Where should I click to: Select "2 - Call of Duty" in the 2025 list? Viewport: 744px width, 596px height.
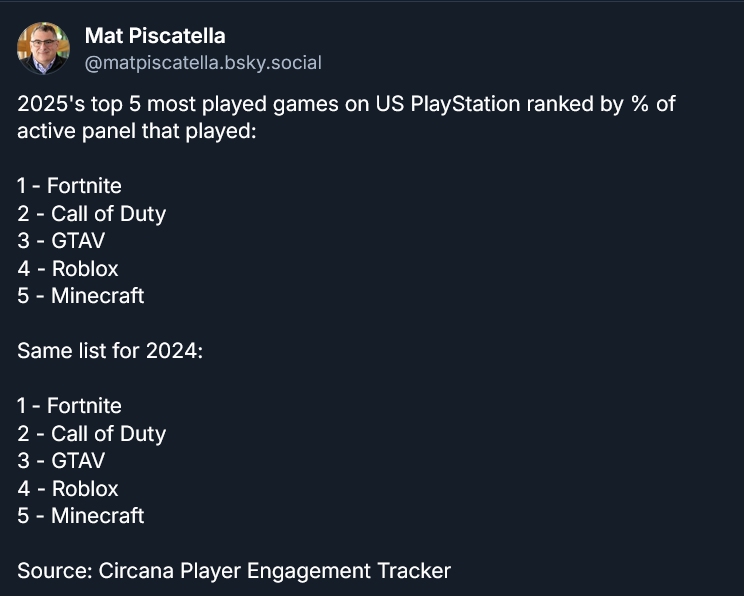[91, 214]
